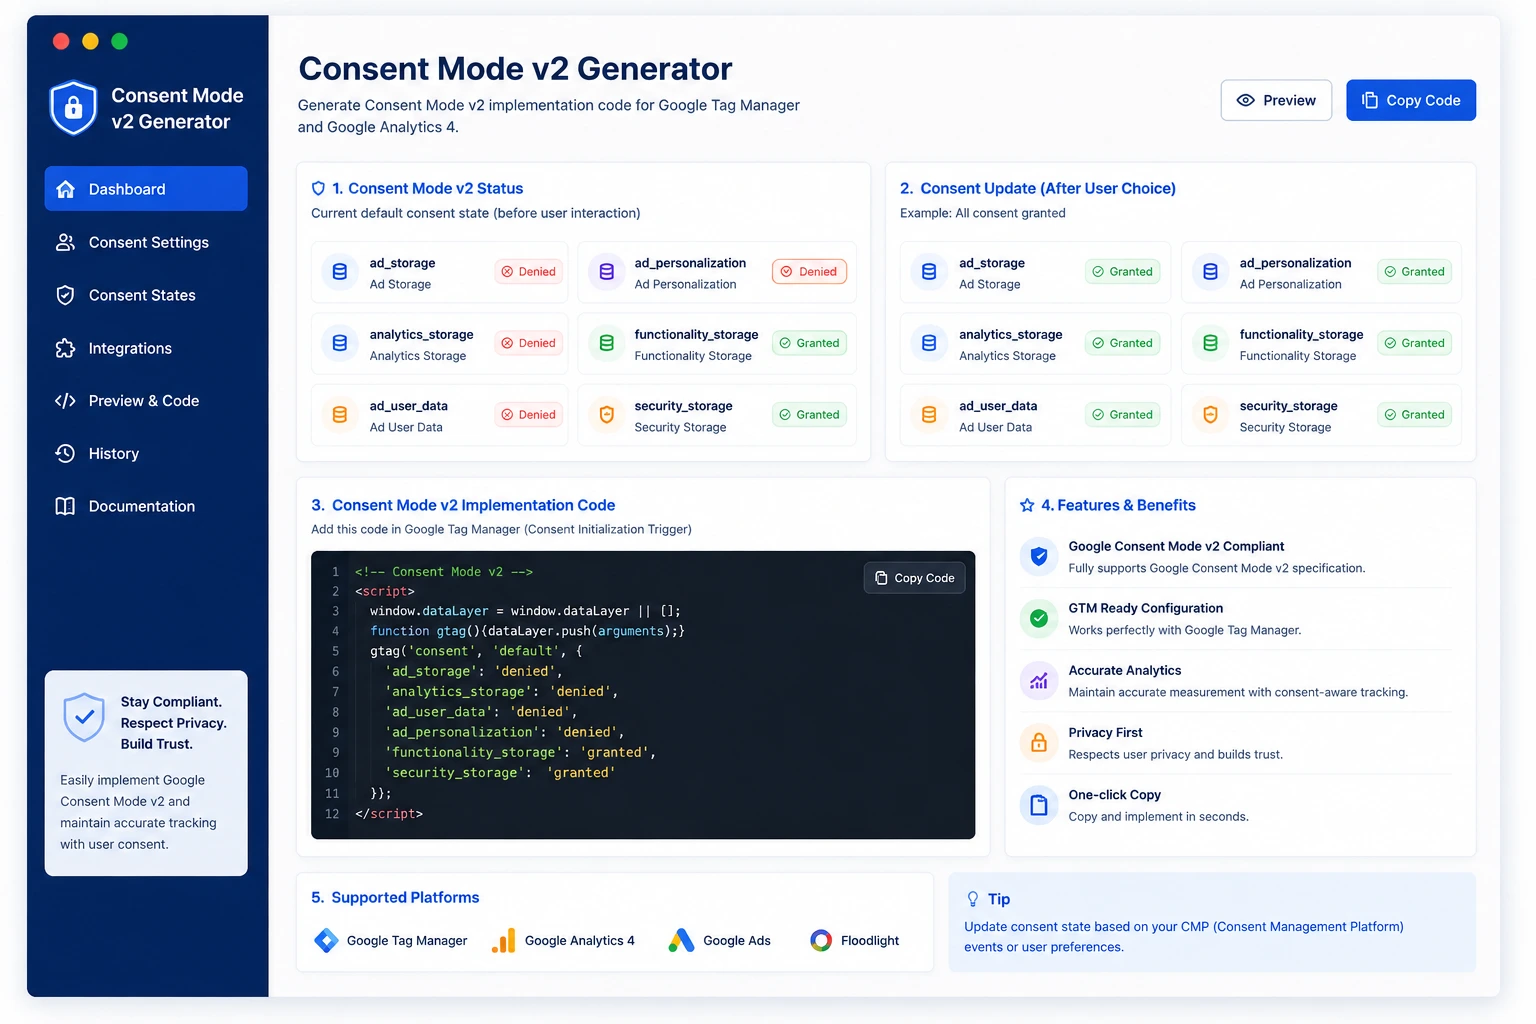The height and width of the screenshot is (1024, 1536).
Task: Click the Google Ads logo
Action: pyautogui.click(x=681, y=940)
